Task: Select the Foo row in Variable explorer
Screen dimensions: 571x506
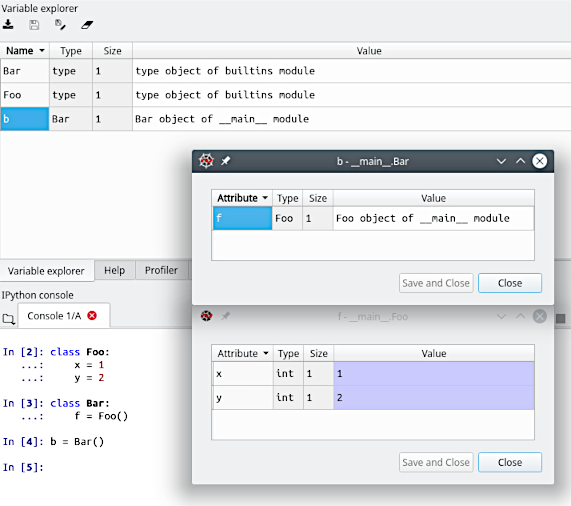Action: (x=286, y=95)
